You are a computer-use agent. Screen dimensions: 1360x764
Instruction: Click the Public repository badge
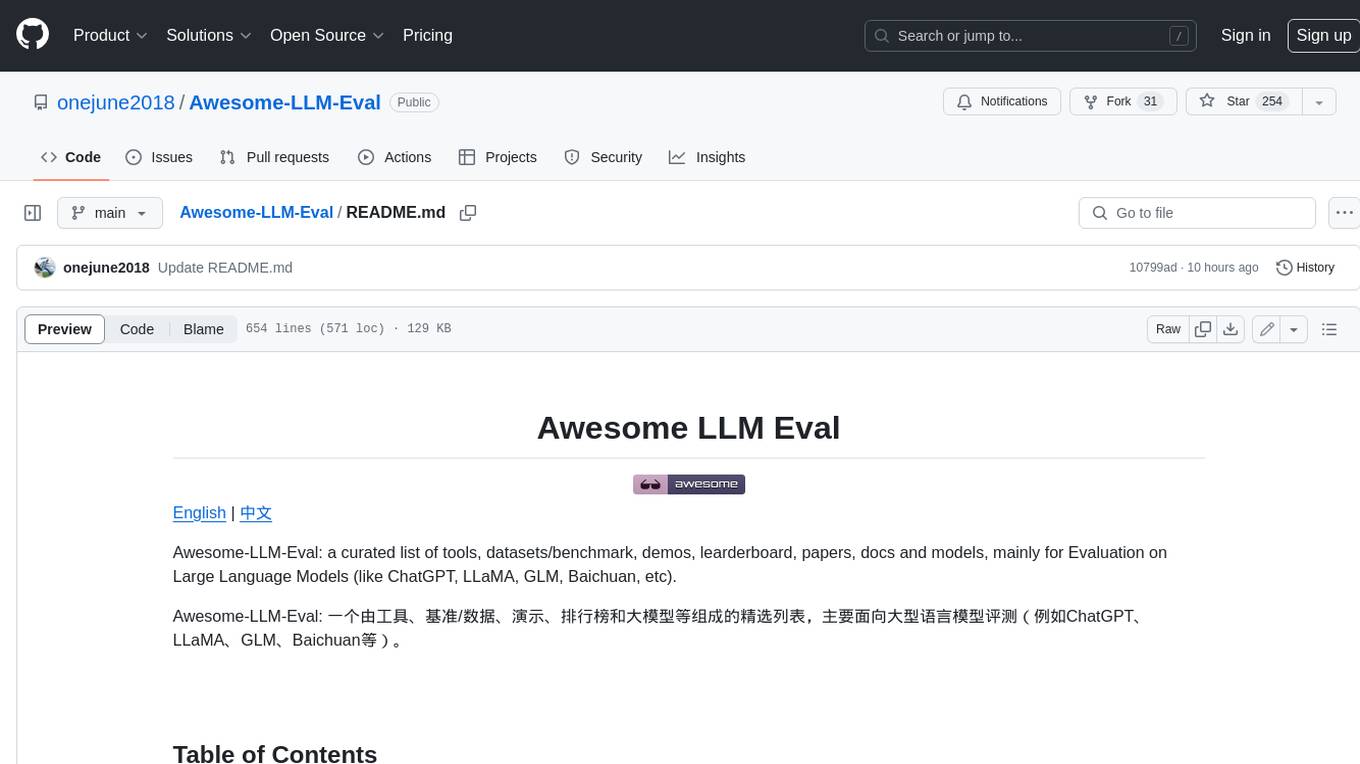click(x=414, y=102)
